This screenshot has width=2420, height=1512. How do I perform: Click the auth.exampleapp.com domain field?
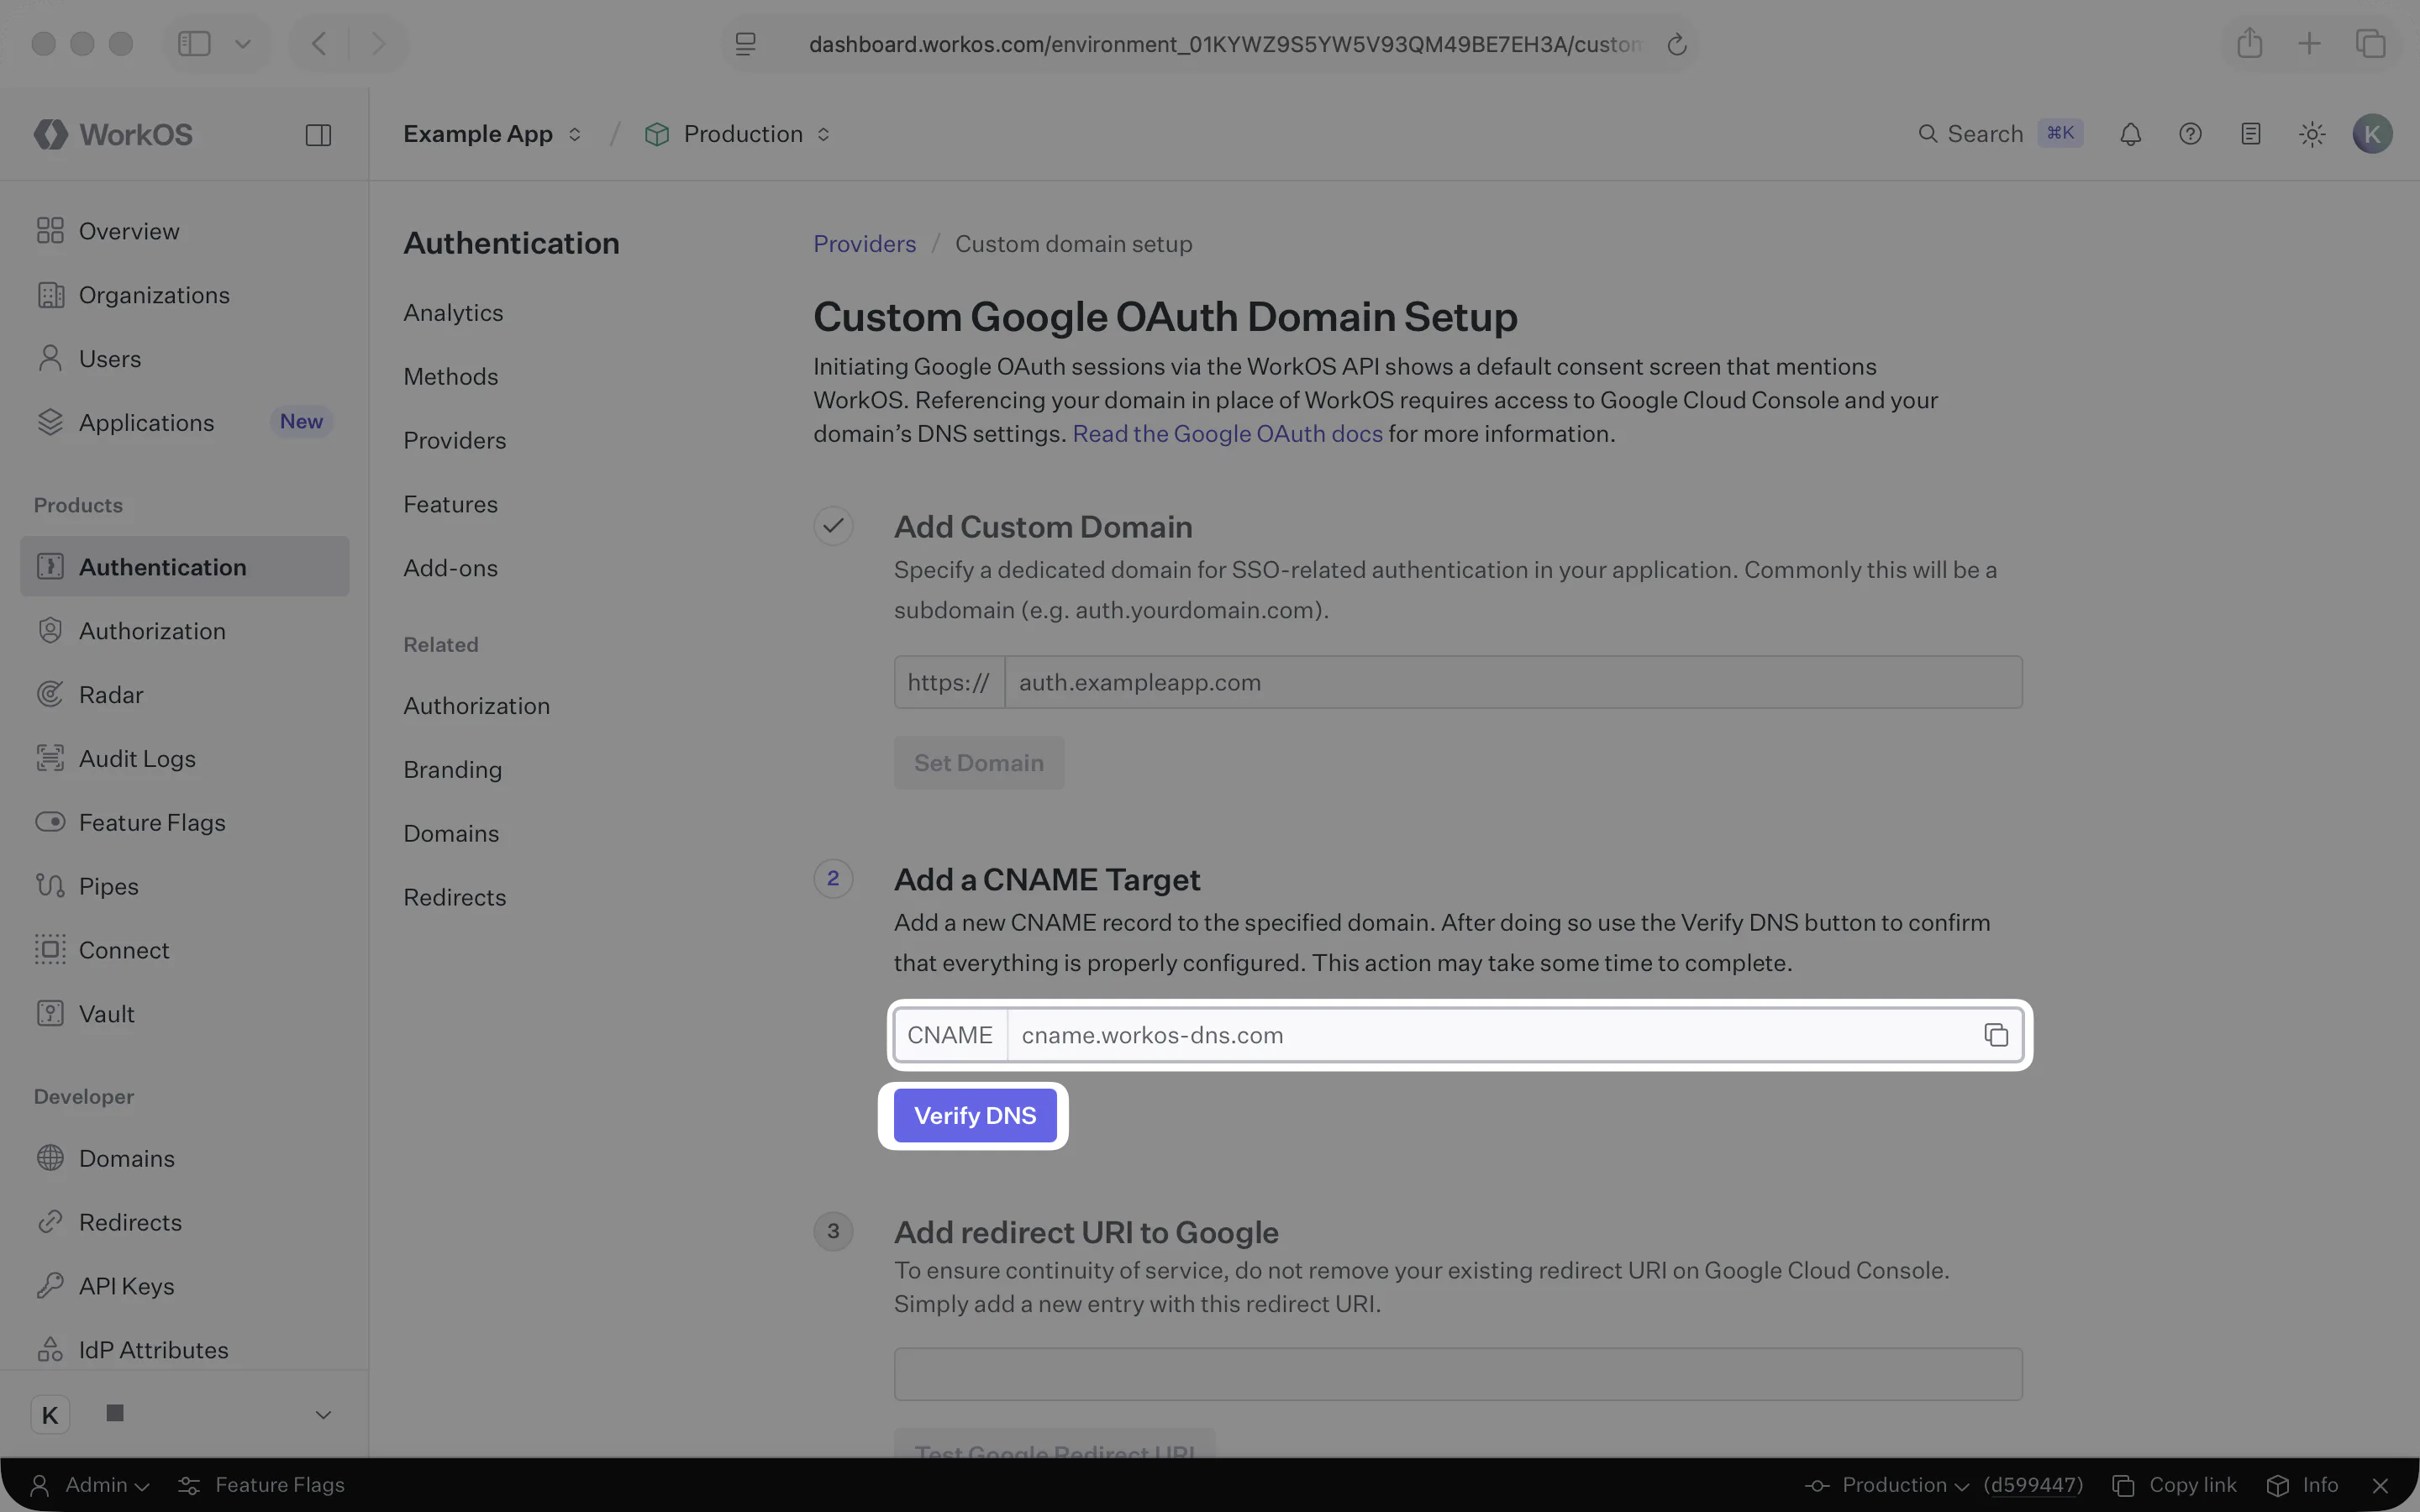[1513, 682]
